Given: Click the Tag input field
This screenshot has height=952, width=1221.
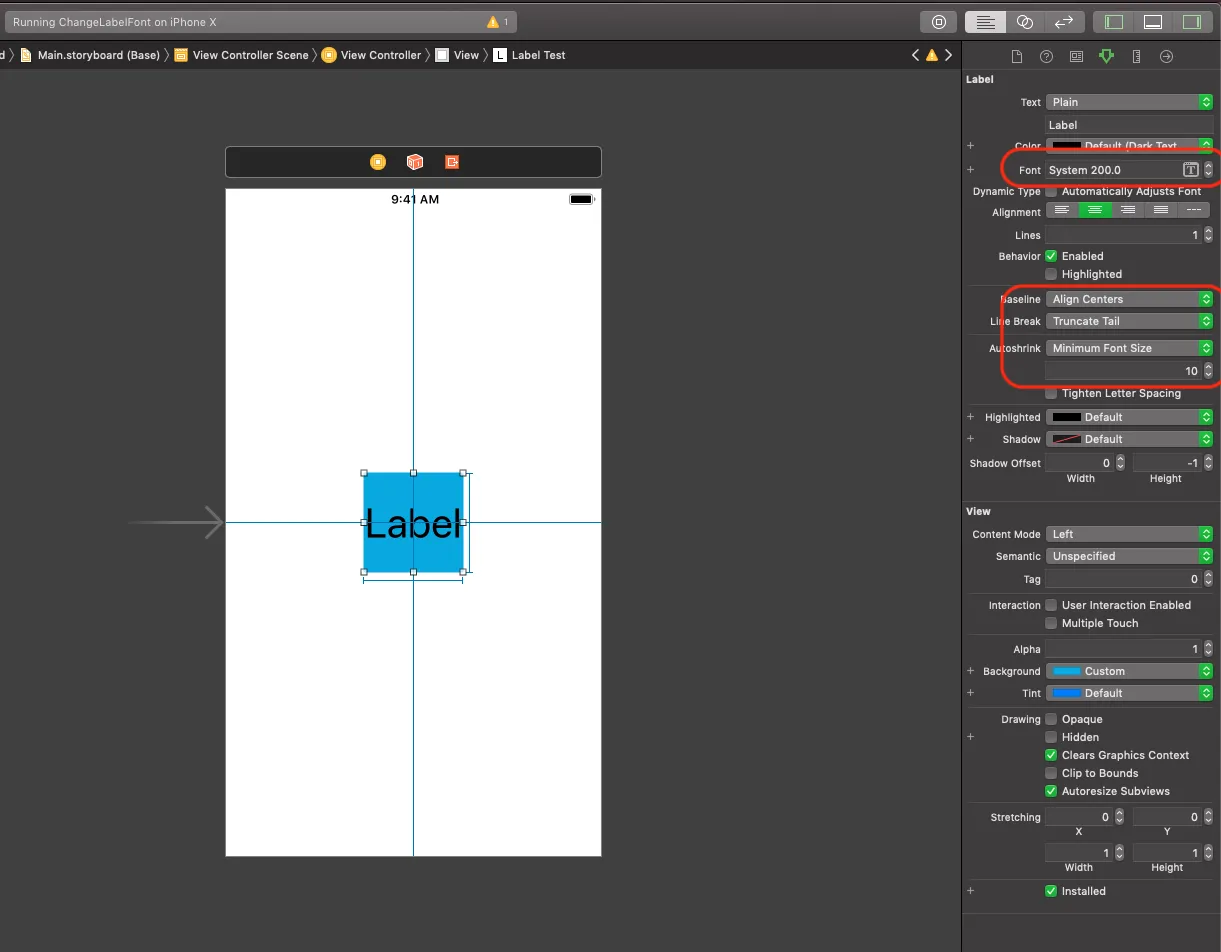Looking at the screenshot, I should coord(1123,579).
